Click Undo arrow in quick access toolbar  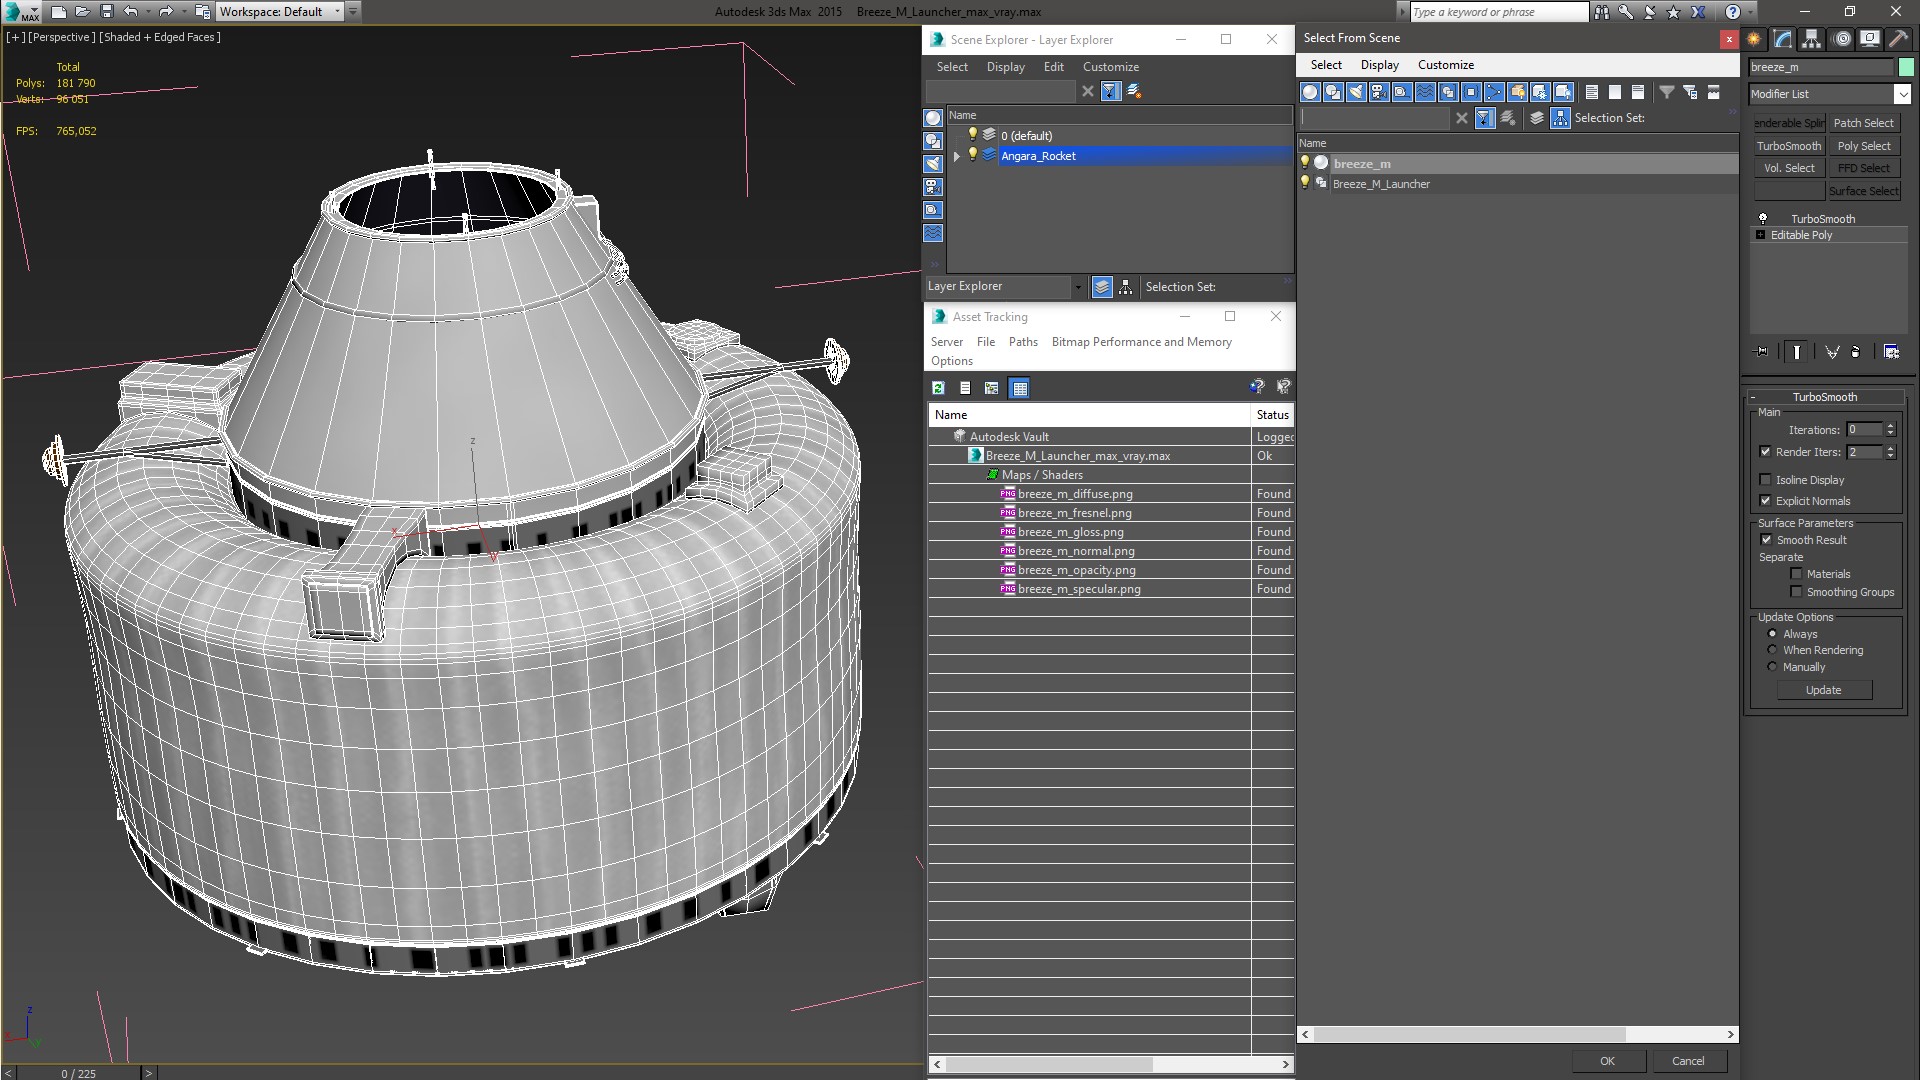point(131,12)
